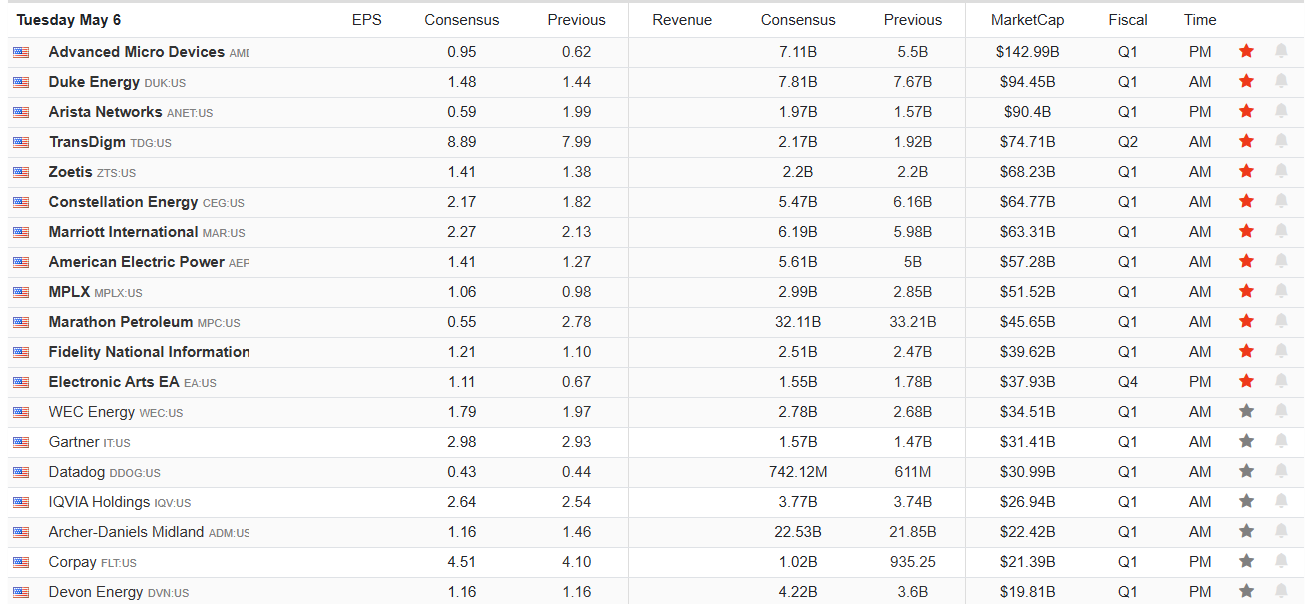Star WEC Energy as a favorite
1316x604 pixels.
1246,411
